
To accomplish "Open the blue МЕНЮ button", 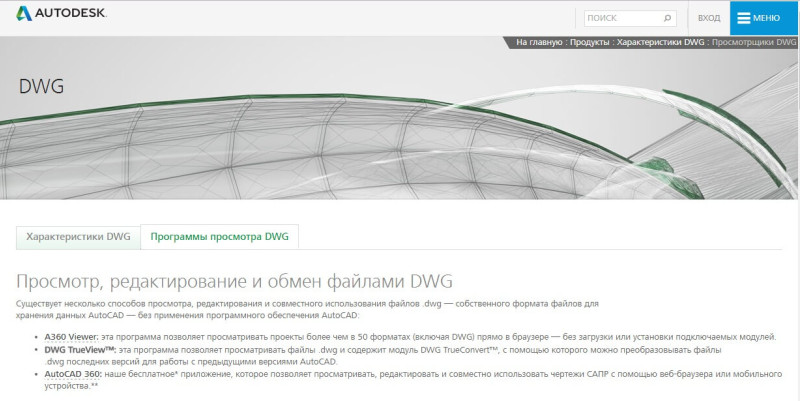I will click(764, 18).
